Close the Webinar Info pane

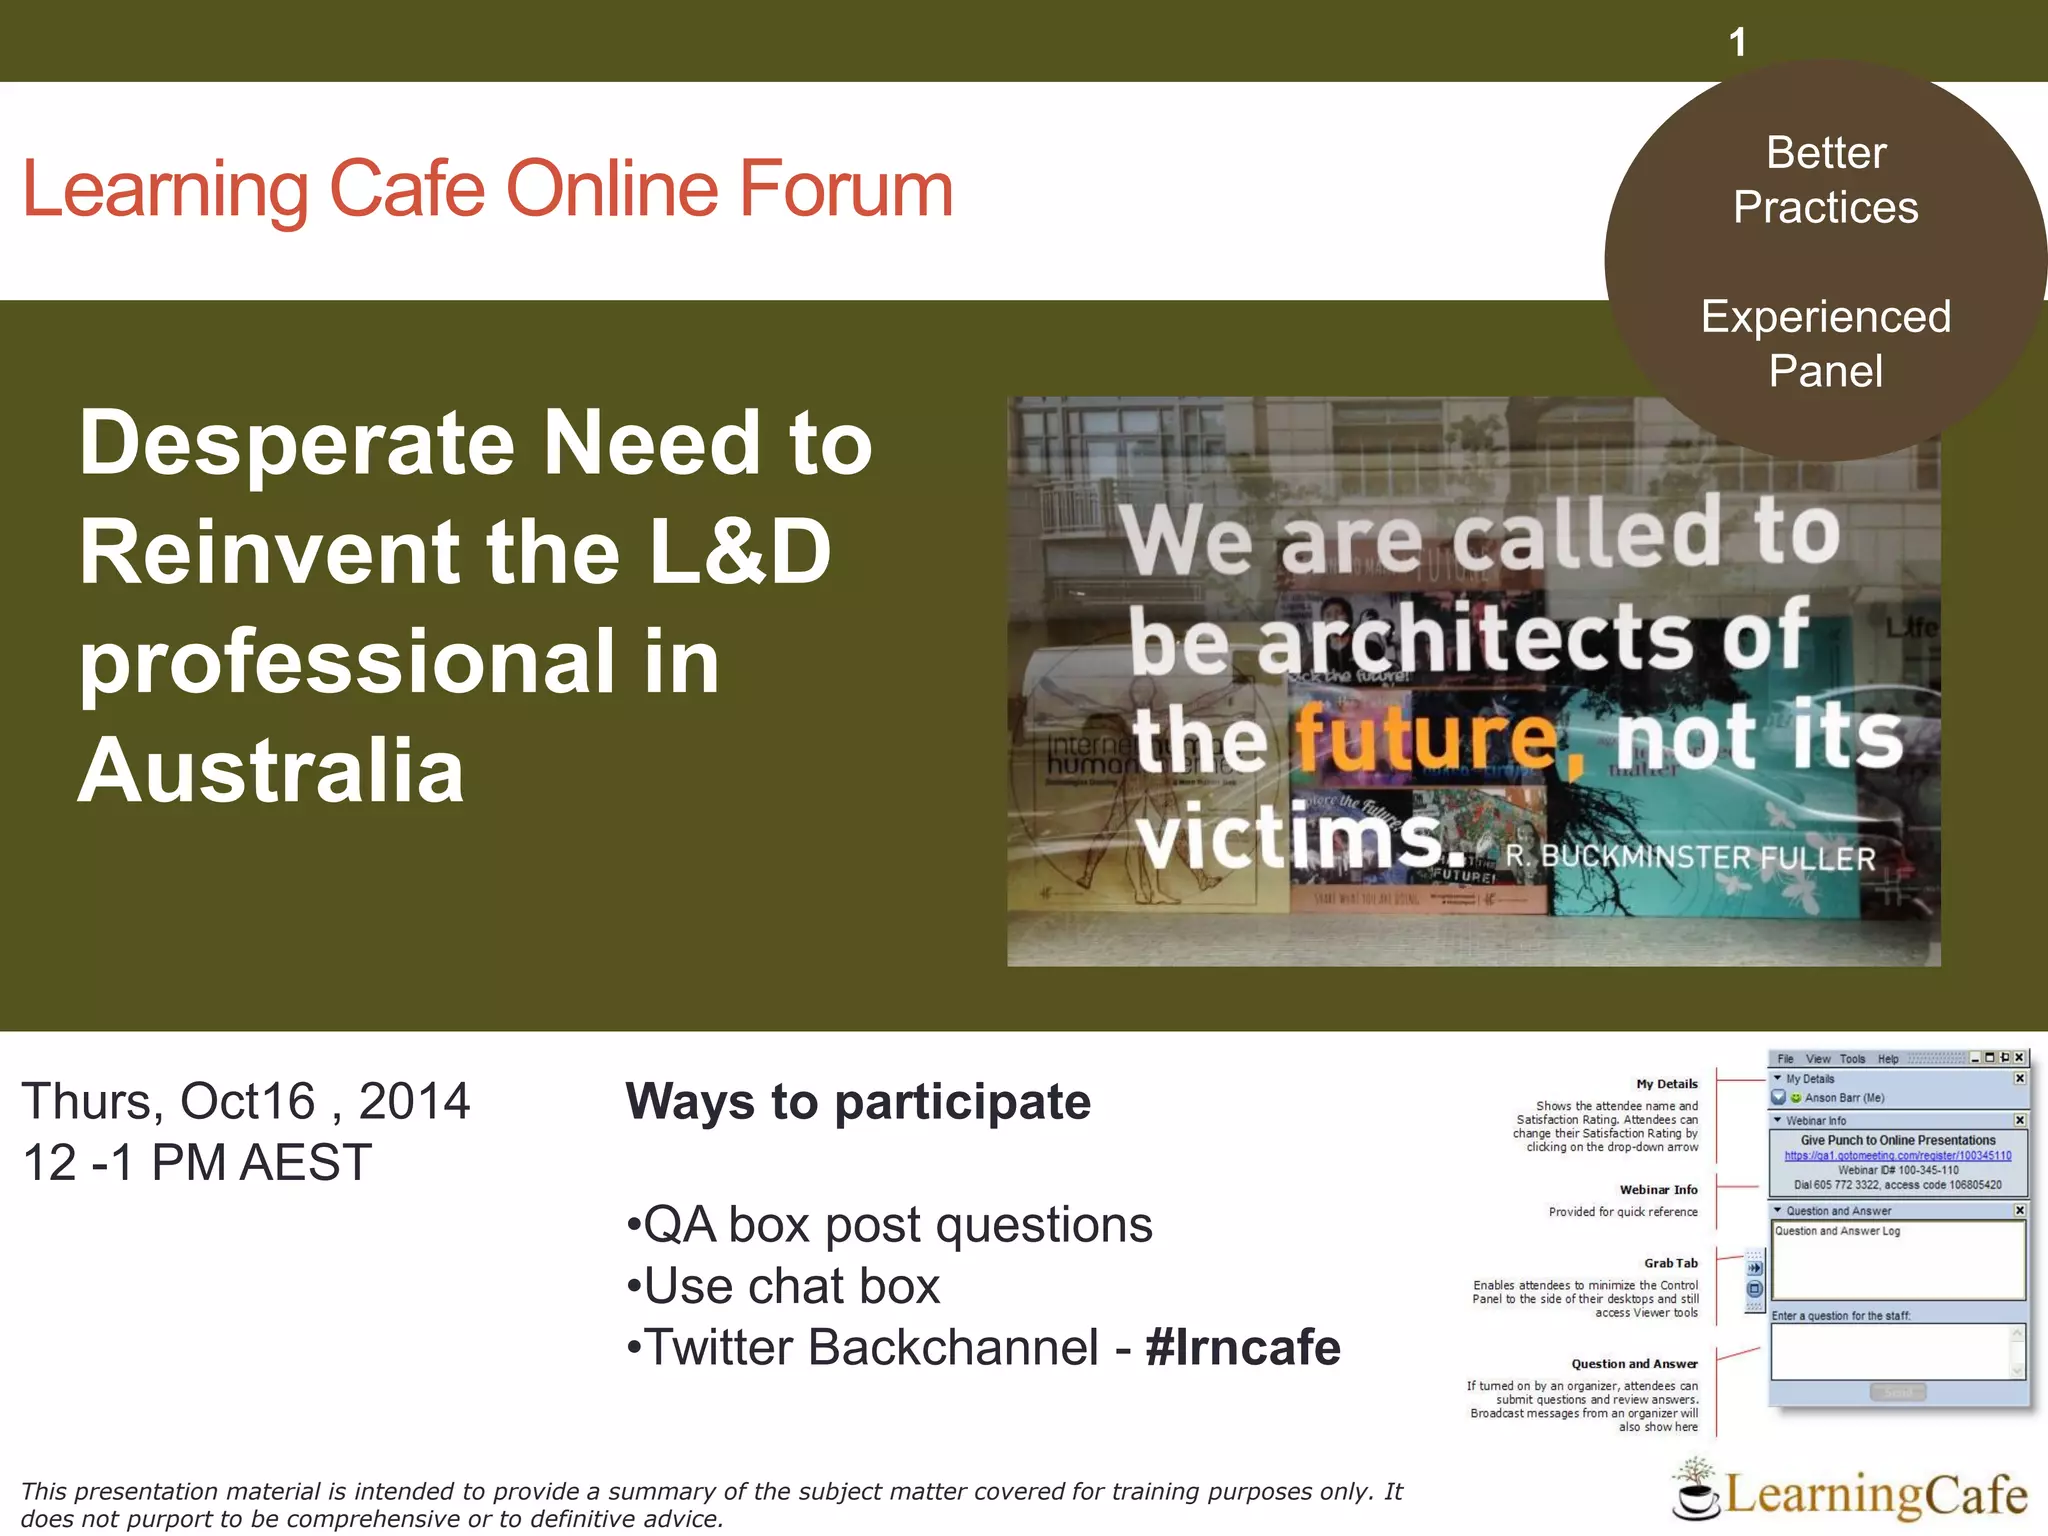(2020, 1121)
